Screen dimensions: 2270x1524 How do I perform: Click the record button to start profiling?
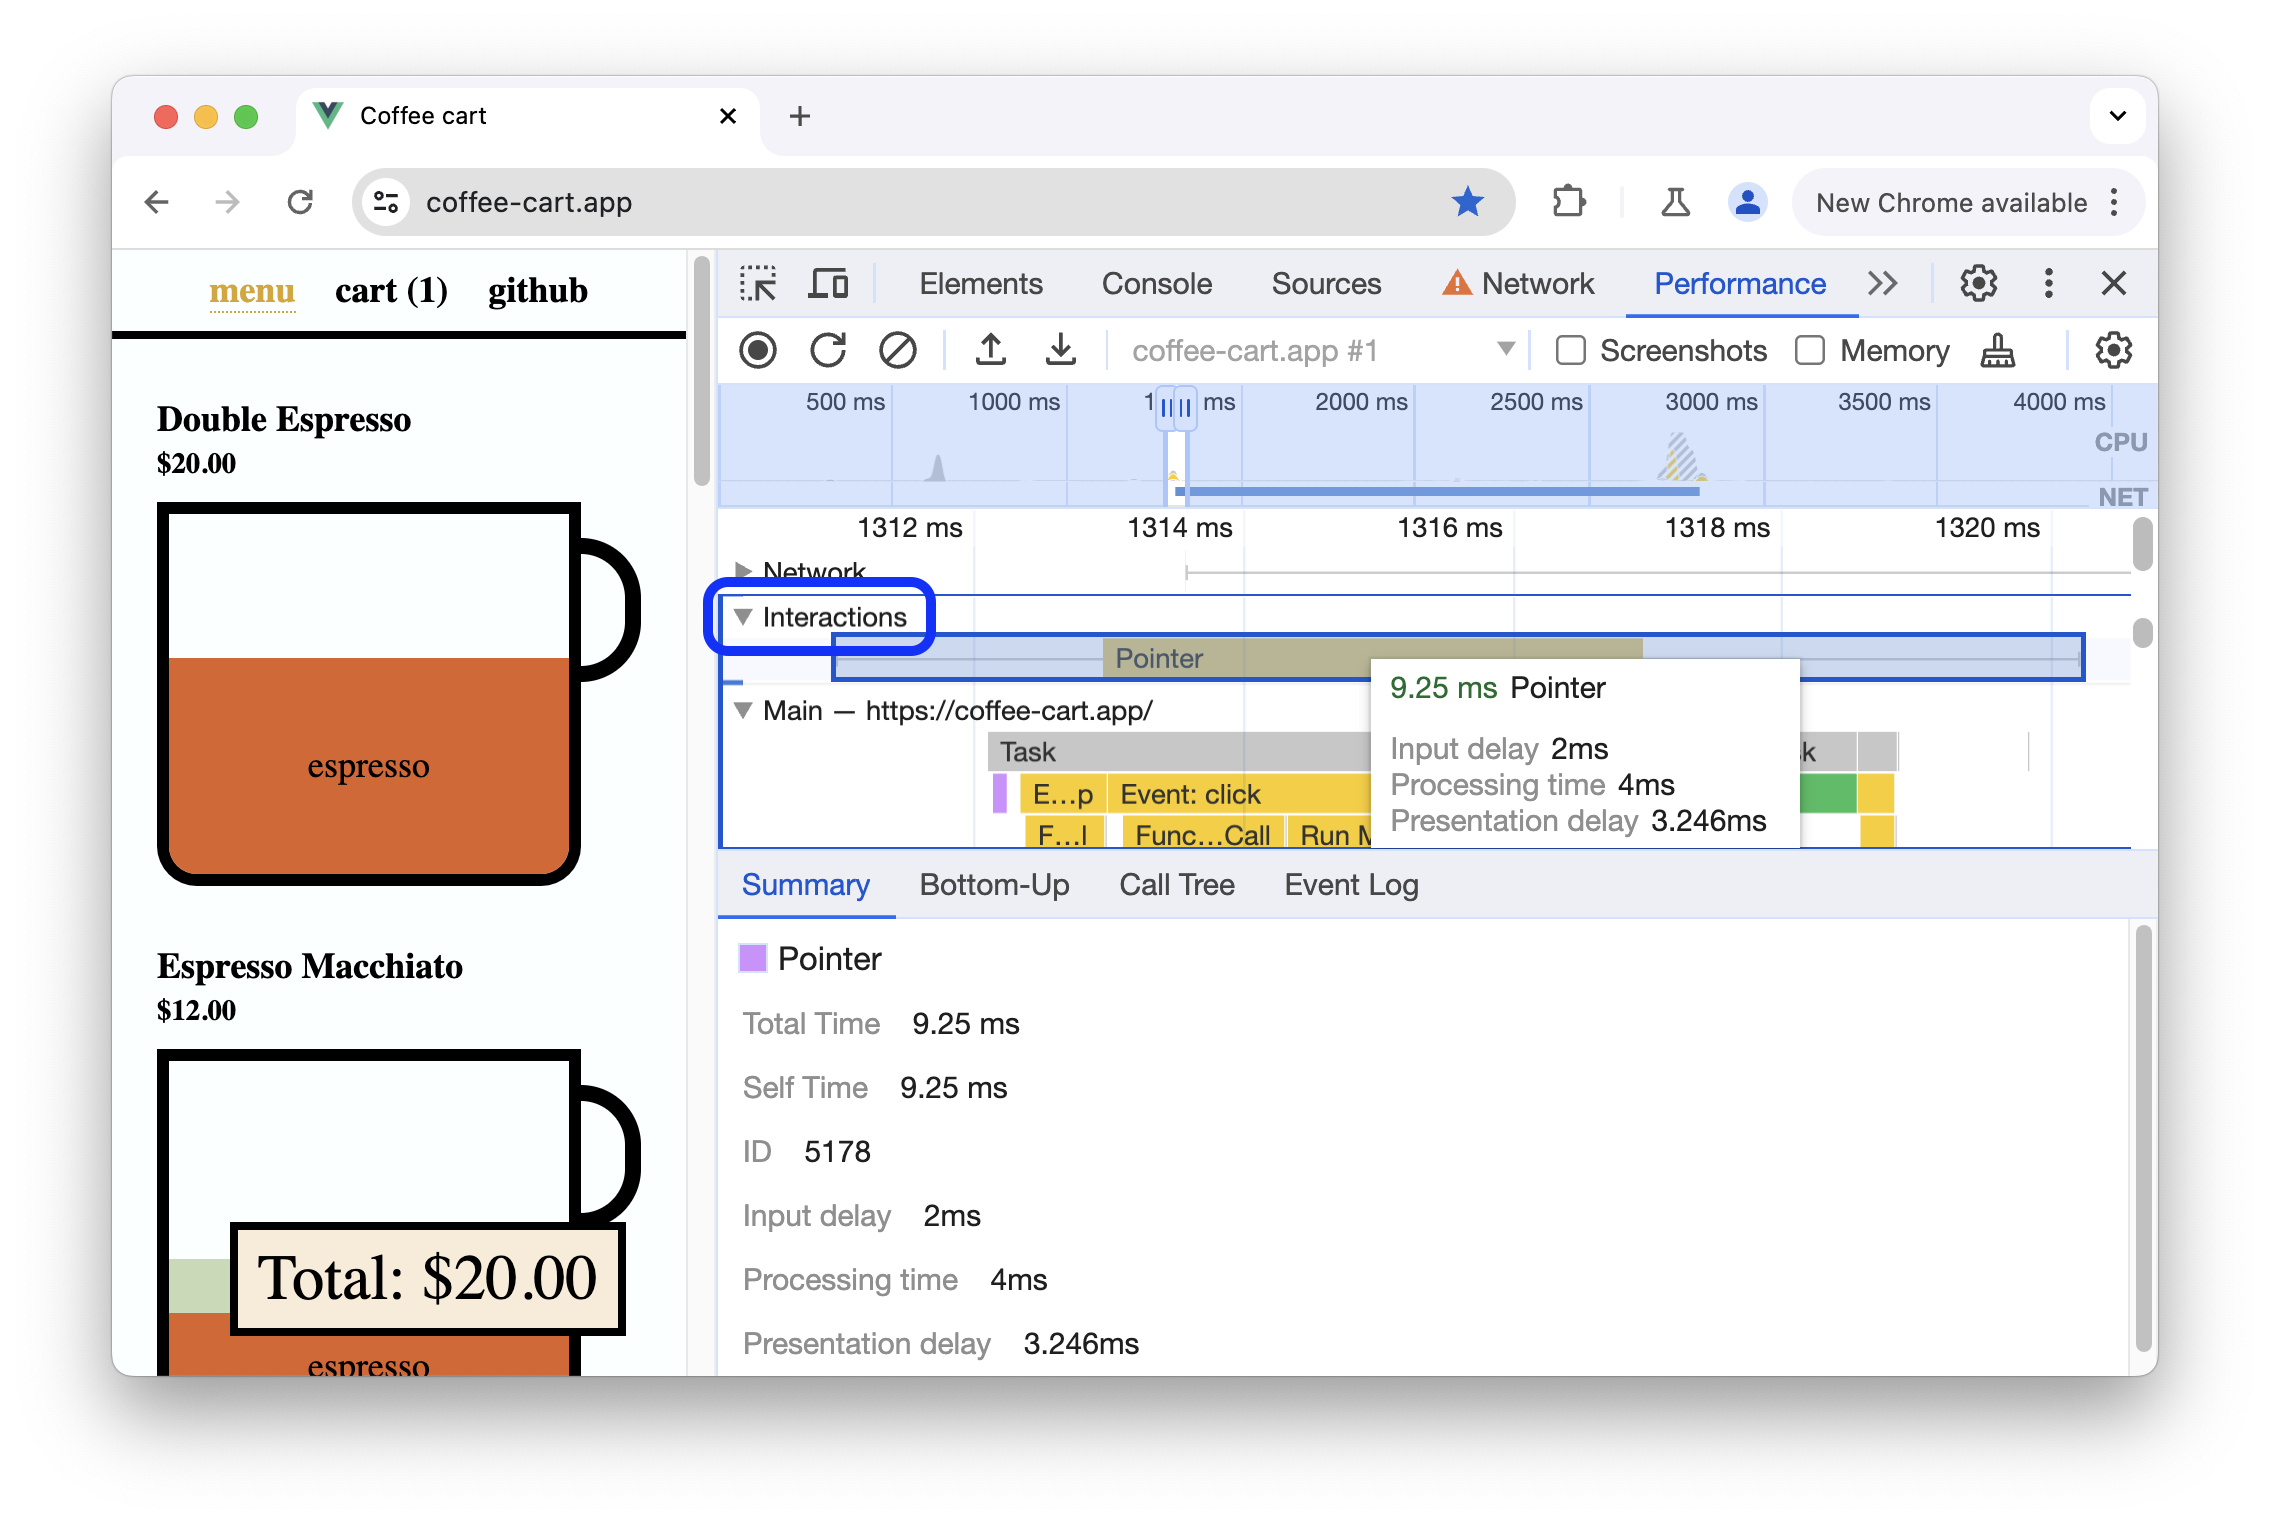click(758, 350)
